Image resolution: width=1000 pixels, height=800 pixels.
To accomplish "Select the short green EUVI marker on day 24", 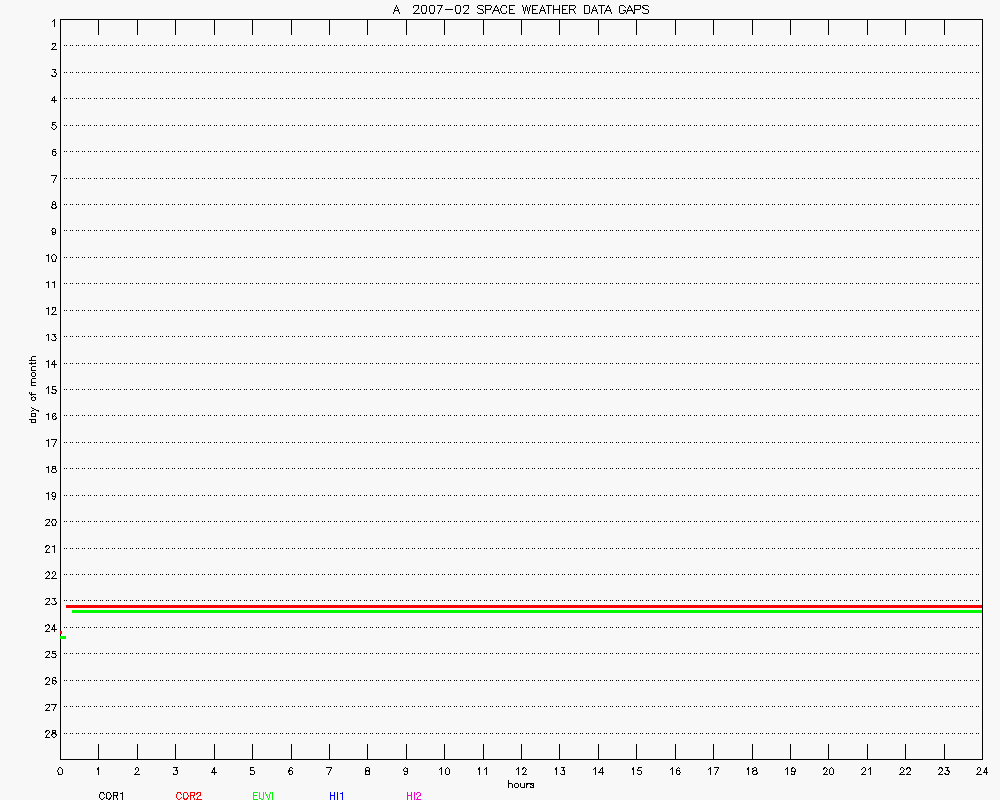I will click(x=63, y=637).
